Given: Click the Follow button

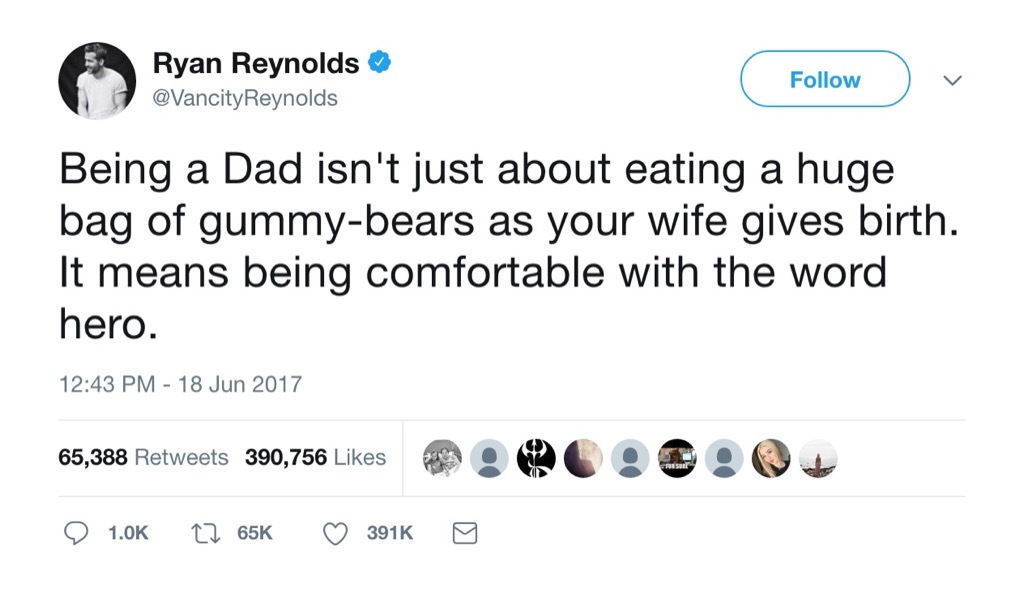Looking at the screenshot, I should pyautogui.click(x=824, y=79).
